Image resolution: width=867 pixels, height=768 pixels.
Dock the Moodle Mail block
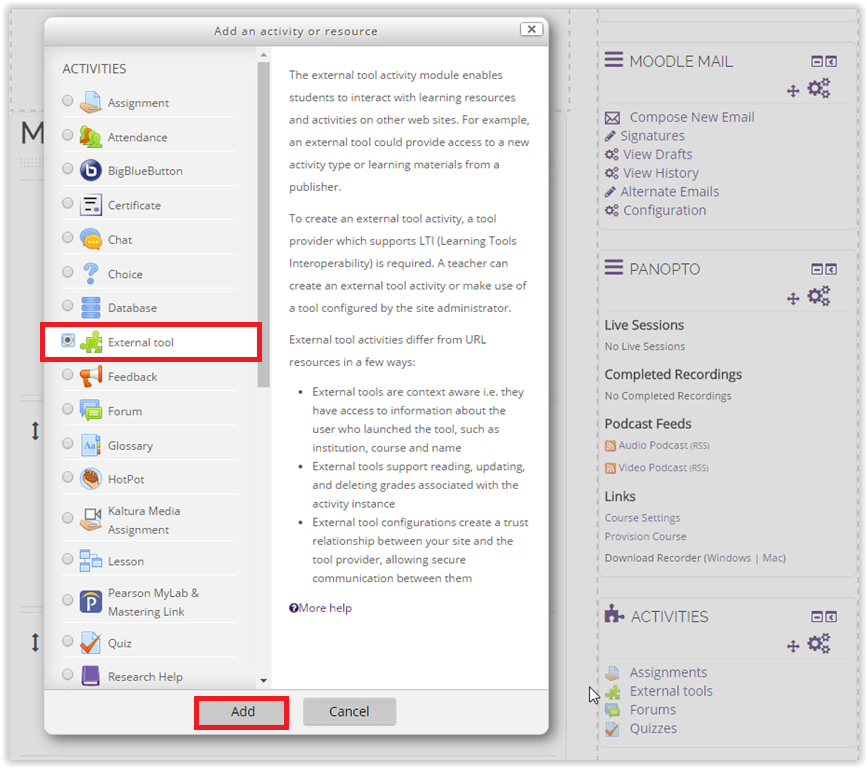831,61
